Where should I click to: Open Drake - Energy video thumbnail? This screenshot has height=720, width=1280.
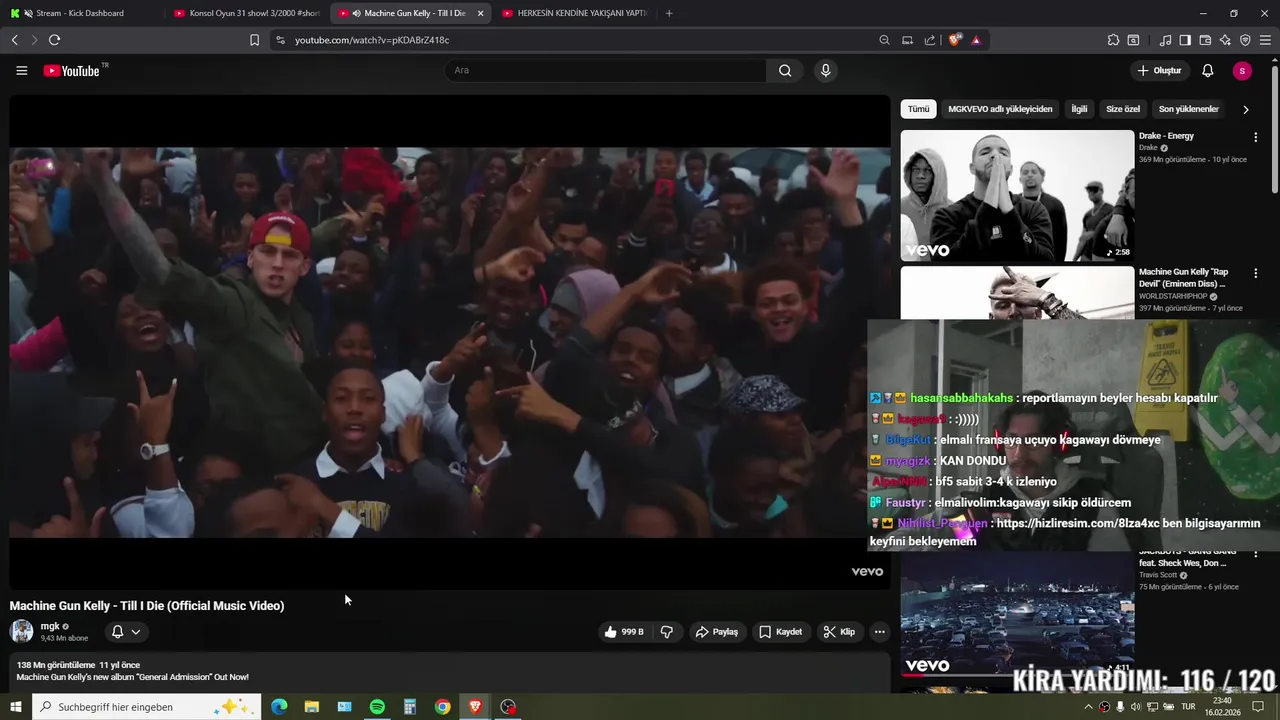(1017, 196)
